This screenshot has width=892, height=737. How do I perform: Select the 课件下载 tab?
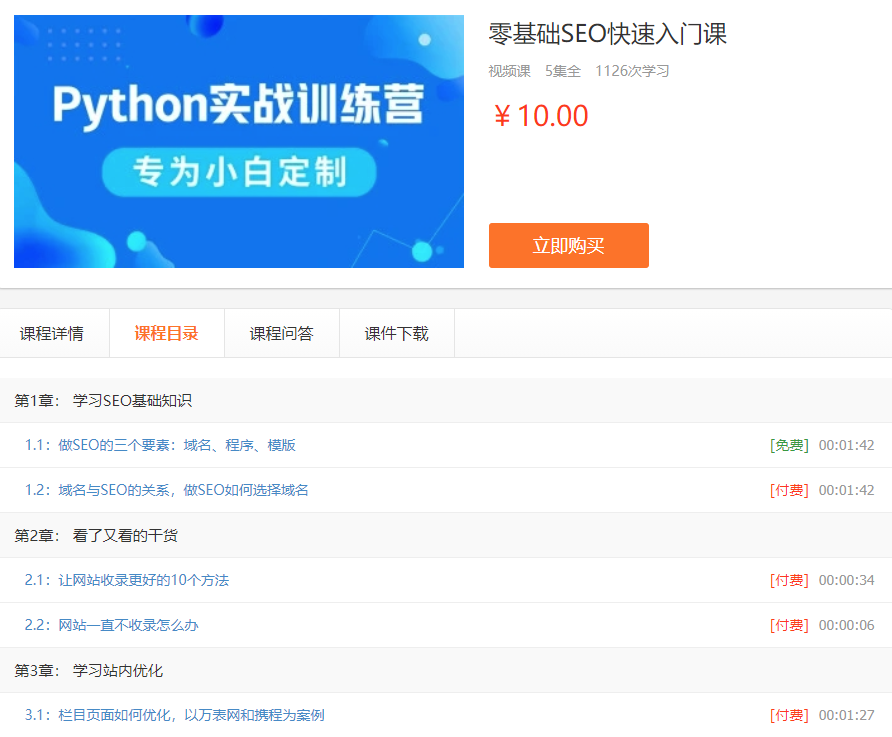click(x=397, y=333)
